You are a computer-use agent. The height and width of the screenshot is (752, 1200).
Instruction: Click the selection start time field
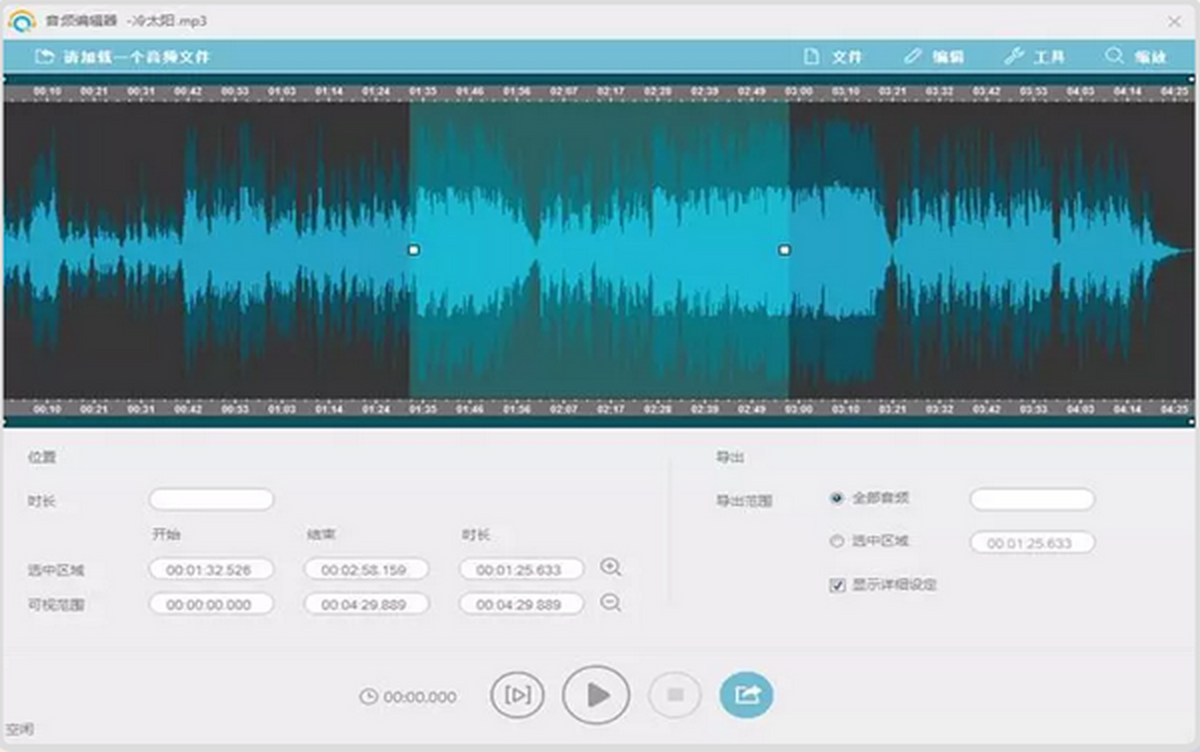(211, 569)
